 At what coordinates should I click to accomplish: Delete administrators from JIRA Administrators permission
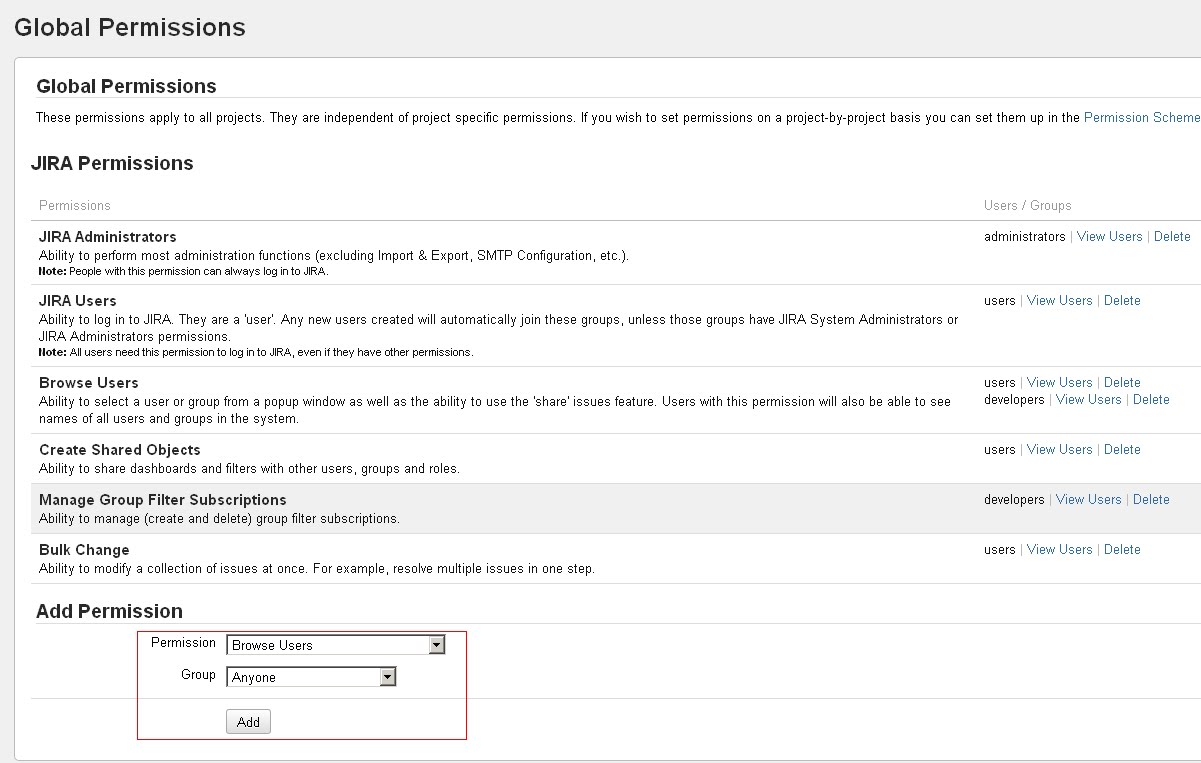1172,237
